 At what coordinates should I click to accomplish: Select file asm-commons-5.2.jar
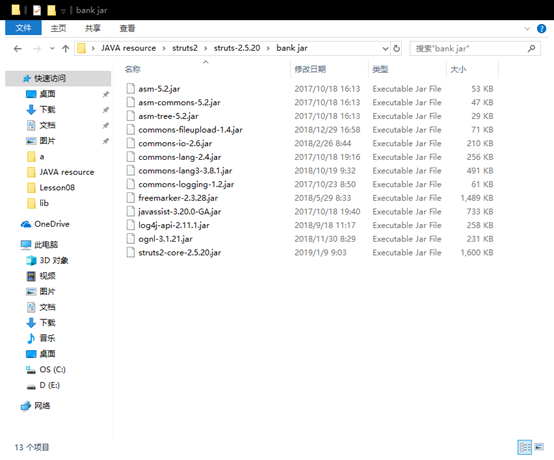pos(179,102)
